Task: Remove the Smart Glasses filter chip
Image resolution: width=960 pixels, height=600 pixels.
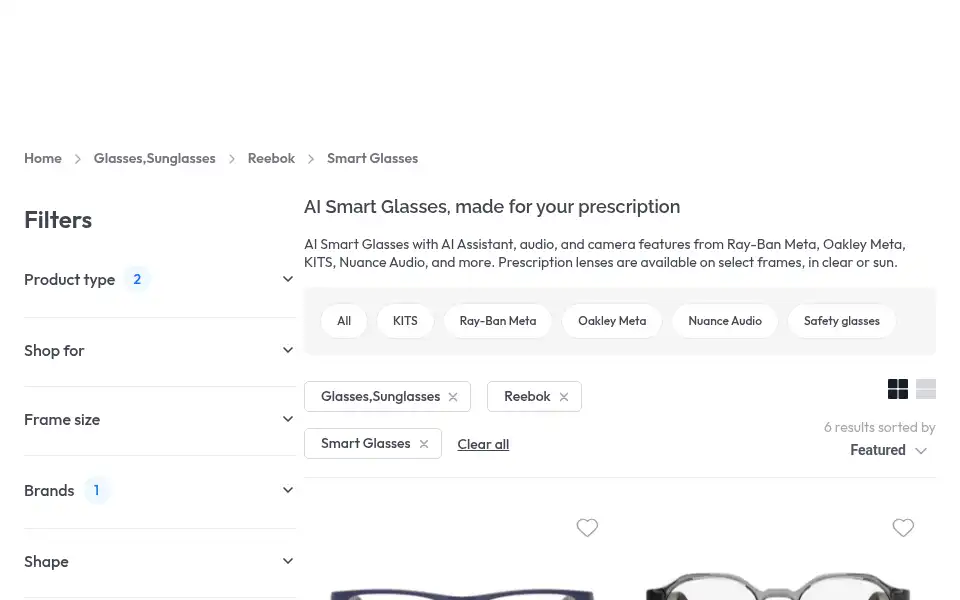Action: pyautogui.click(x=424, y=444)
